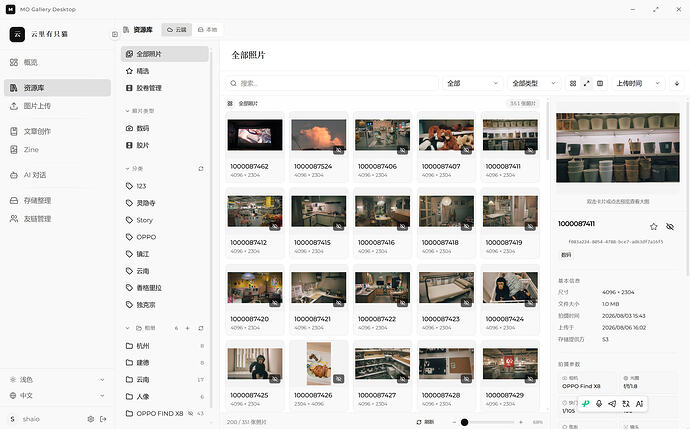Collapse the 分类 section
Screen dimensions: 690x429
(127, 169)
